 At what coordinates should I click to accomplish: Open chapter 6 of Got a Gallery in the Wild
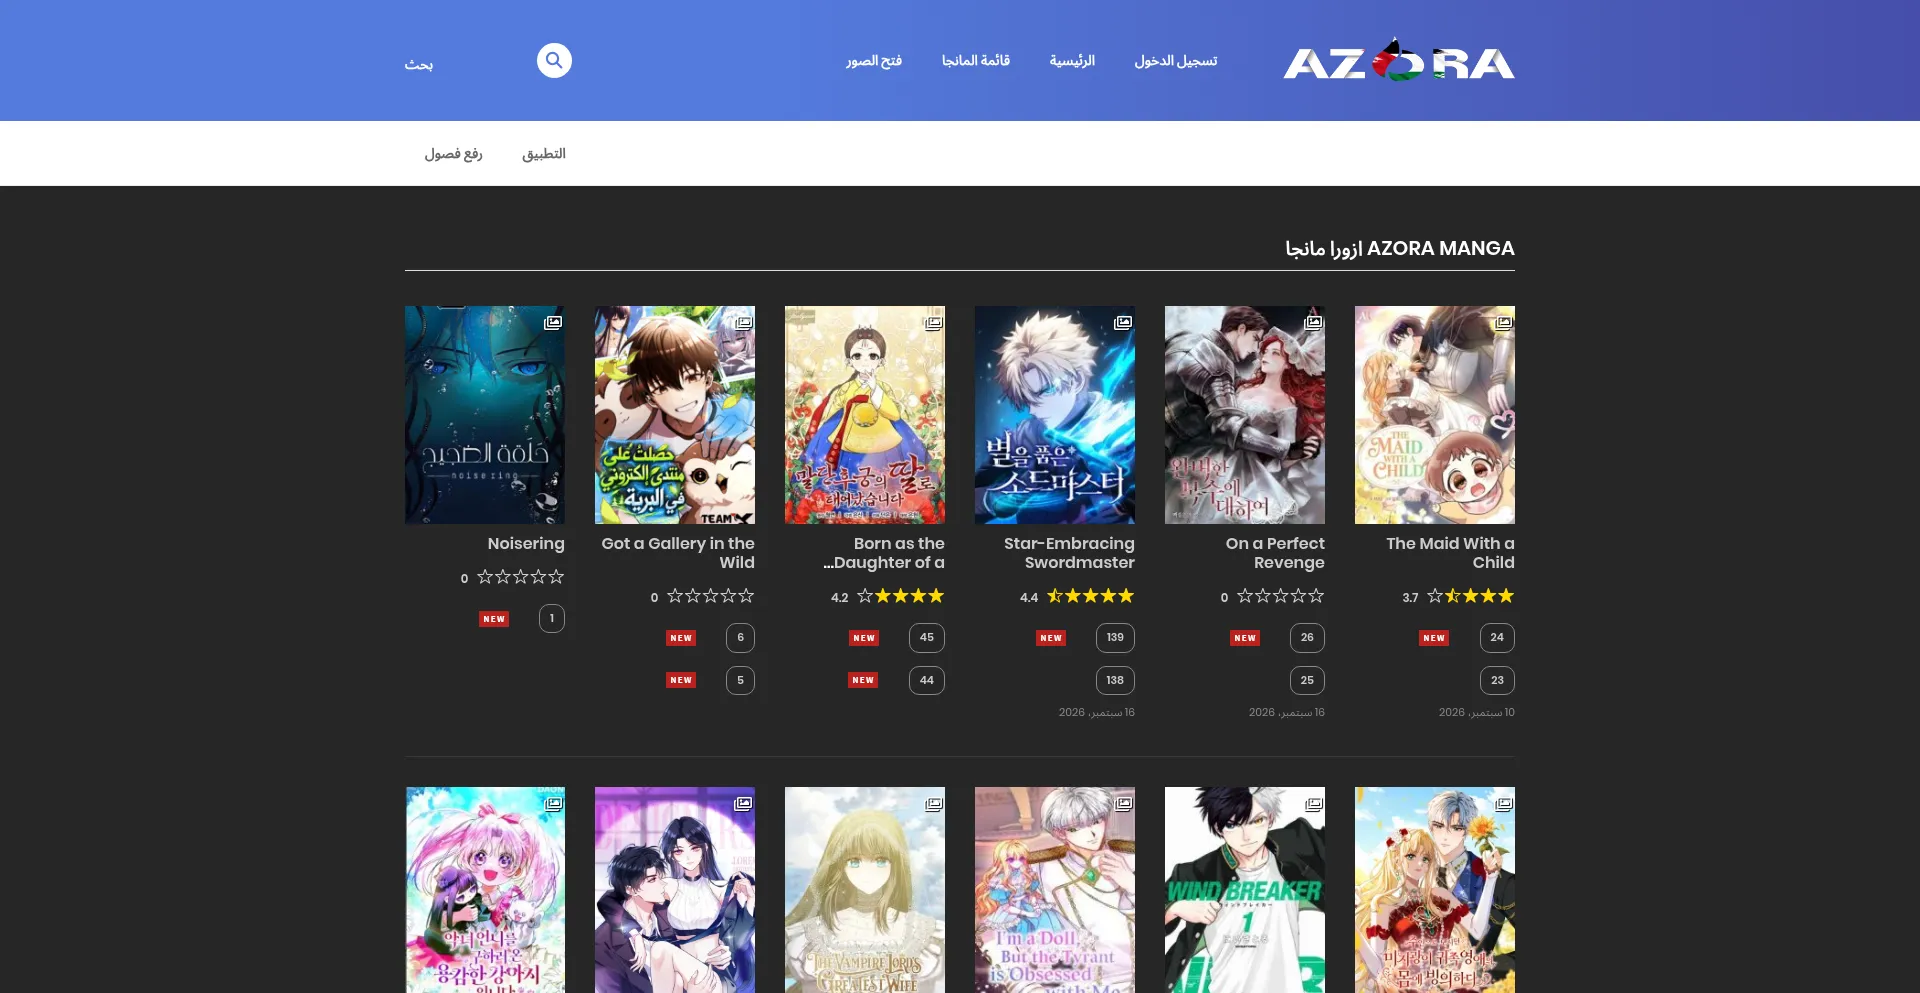point(740,638)
